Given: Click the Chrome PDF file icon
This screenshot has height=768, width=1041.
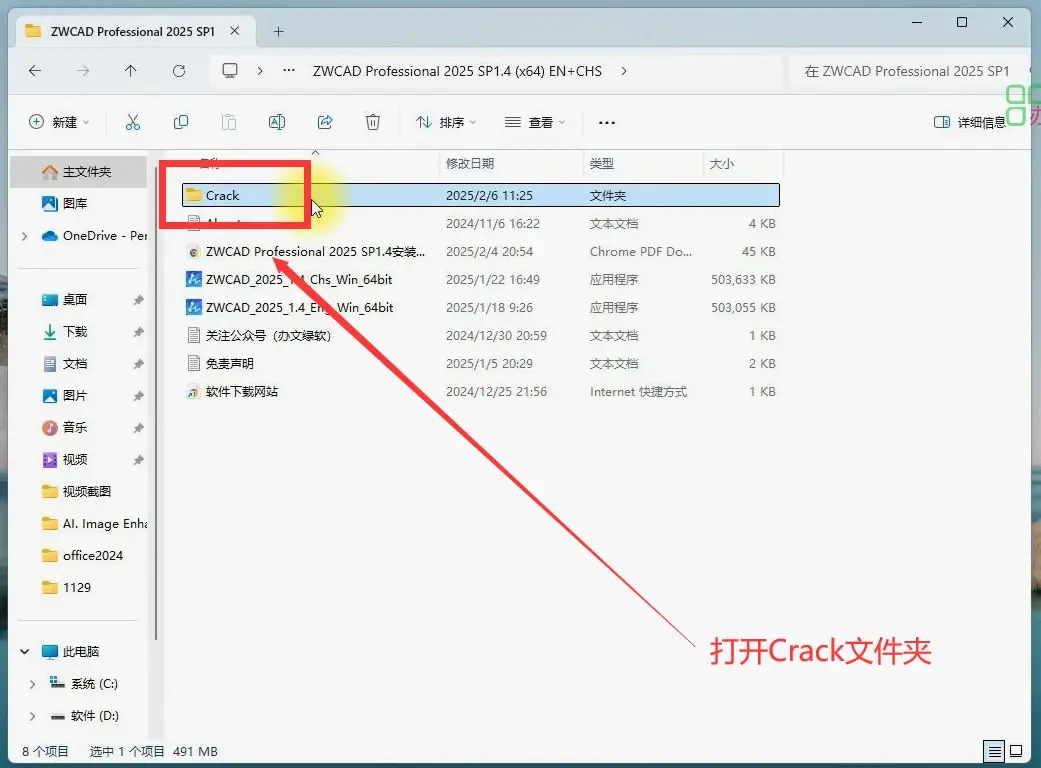Looking at the screenshot, I should [193, 252].
